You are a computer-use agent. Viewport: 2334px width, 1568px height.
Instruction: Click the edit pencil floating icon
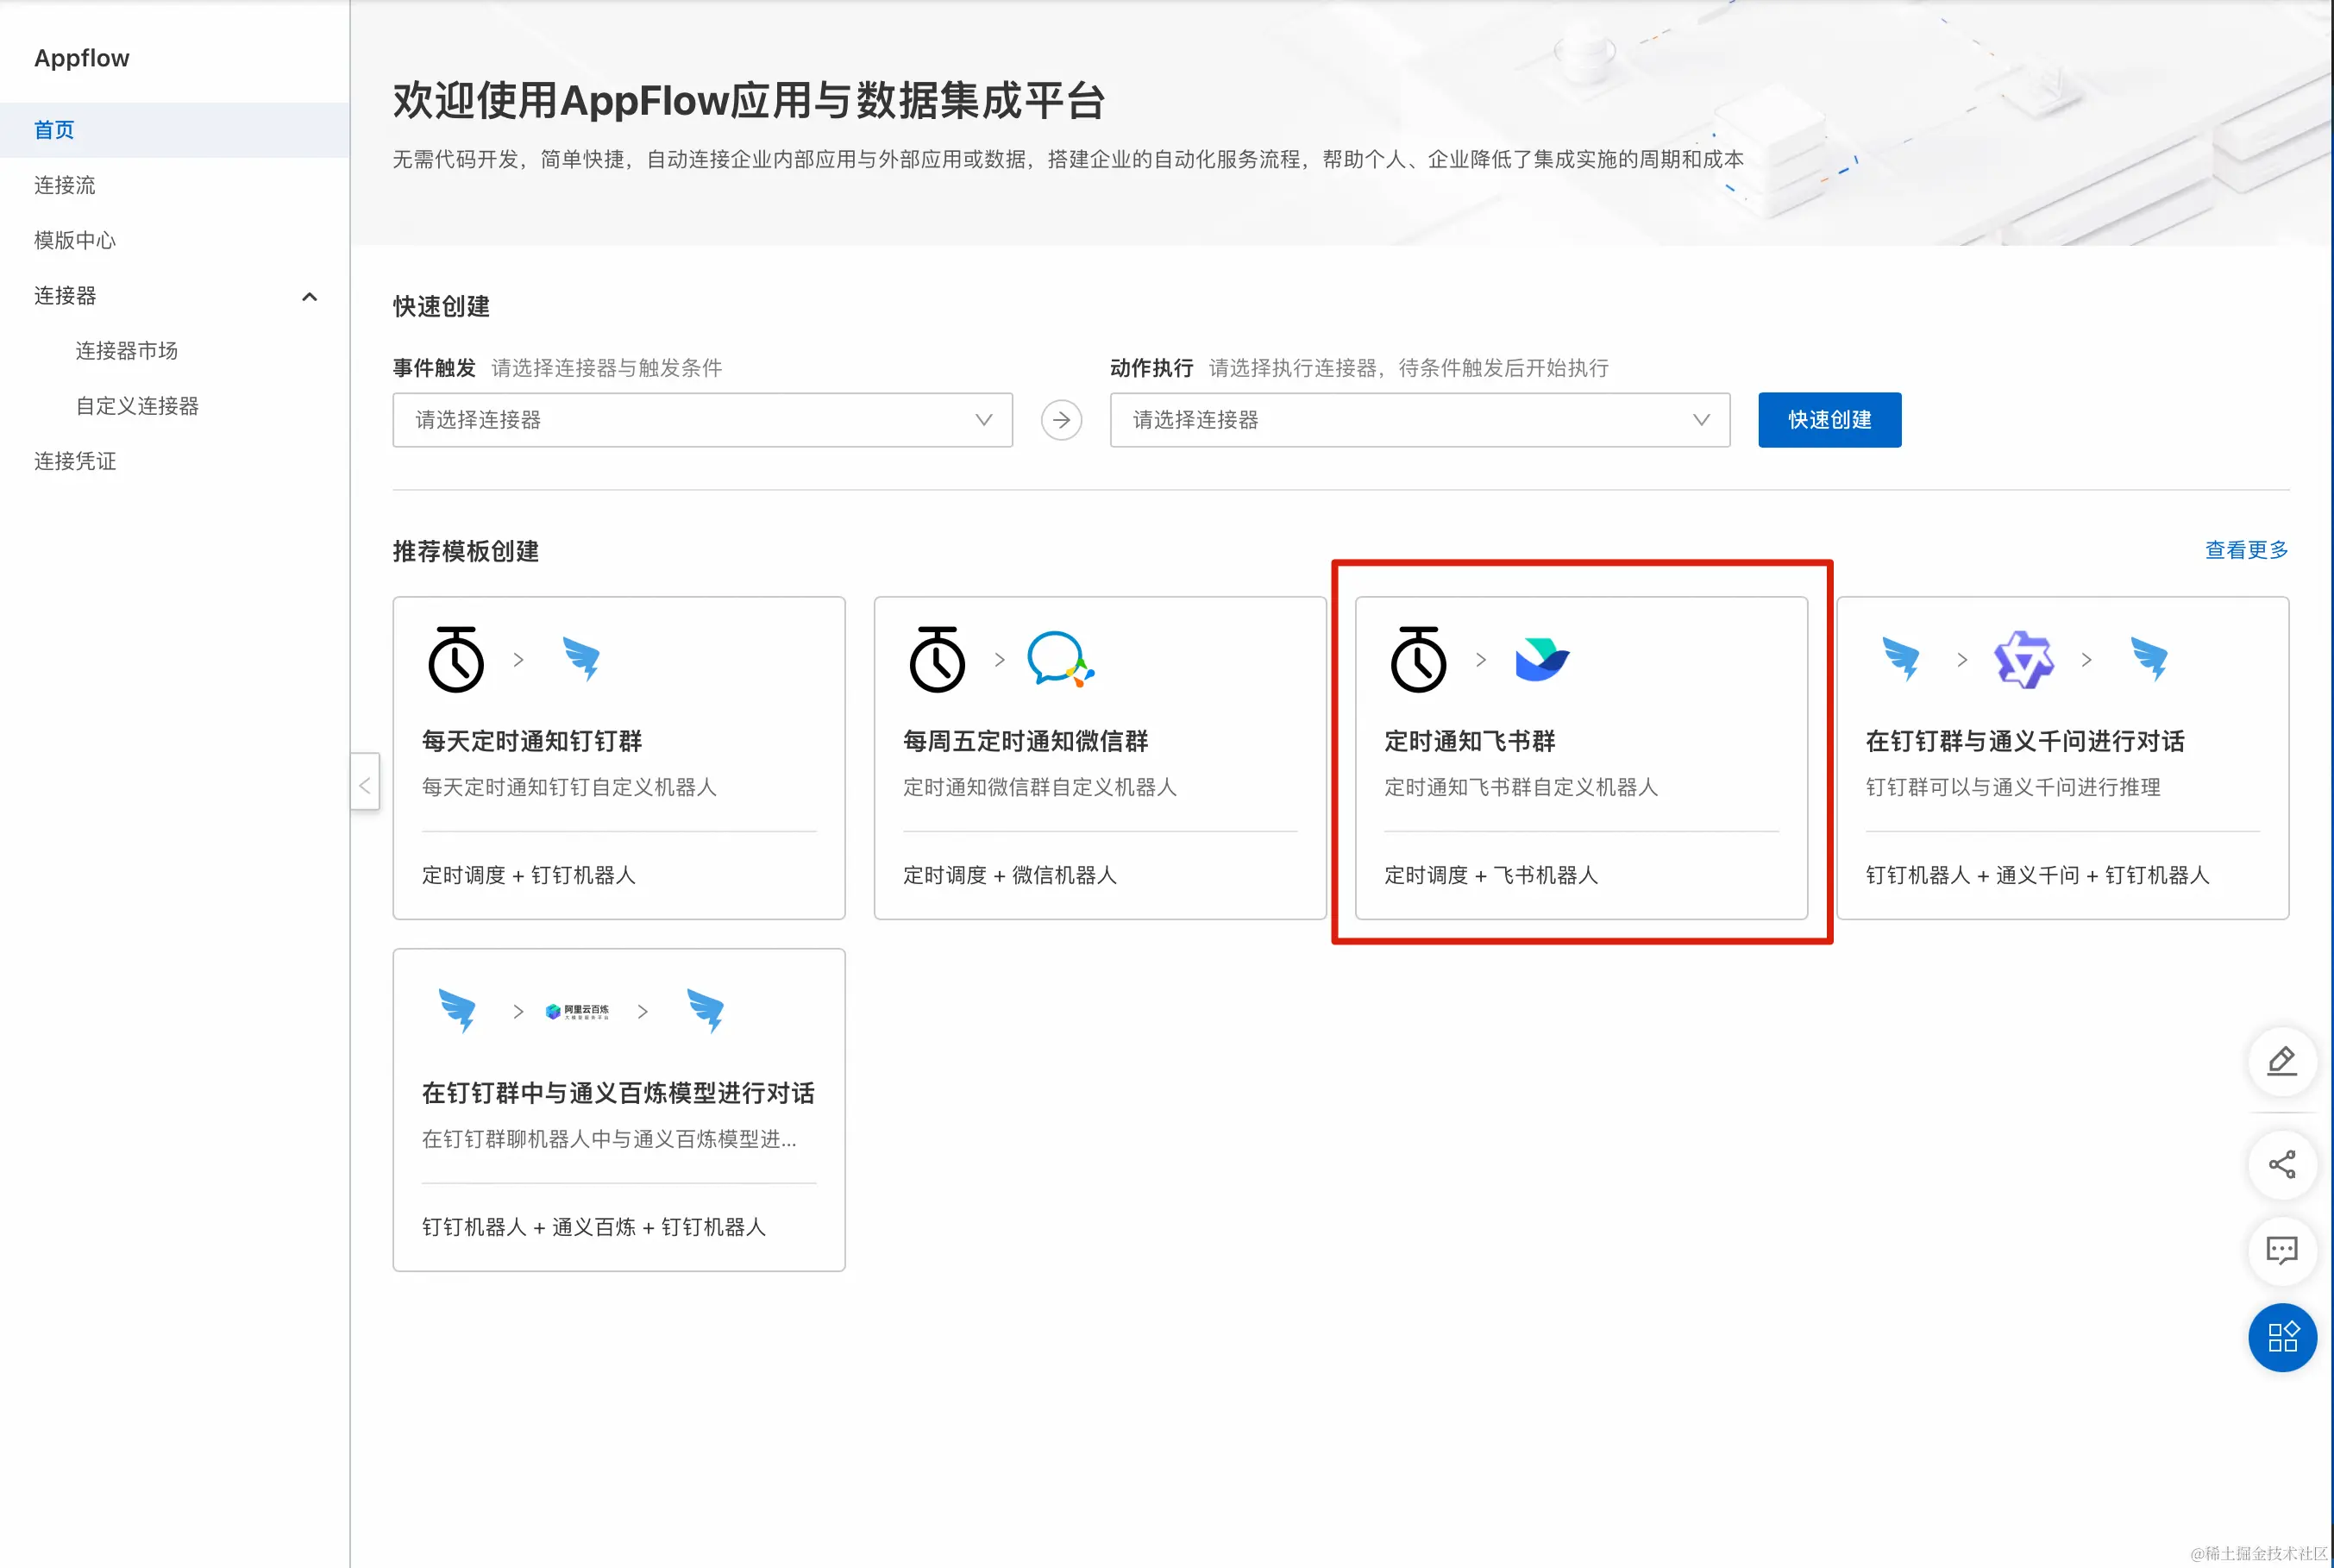[x=2281, y=1061]
